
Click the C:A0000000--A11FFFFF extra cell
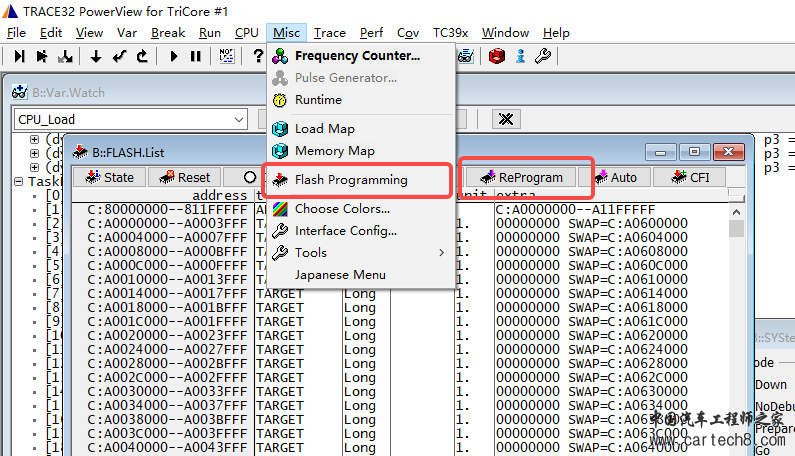tap(575, 209)
